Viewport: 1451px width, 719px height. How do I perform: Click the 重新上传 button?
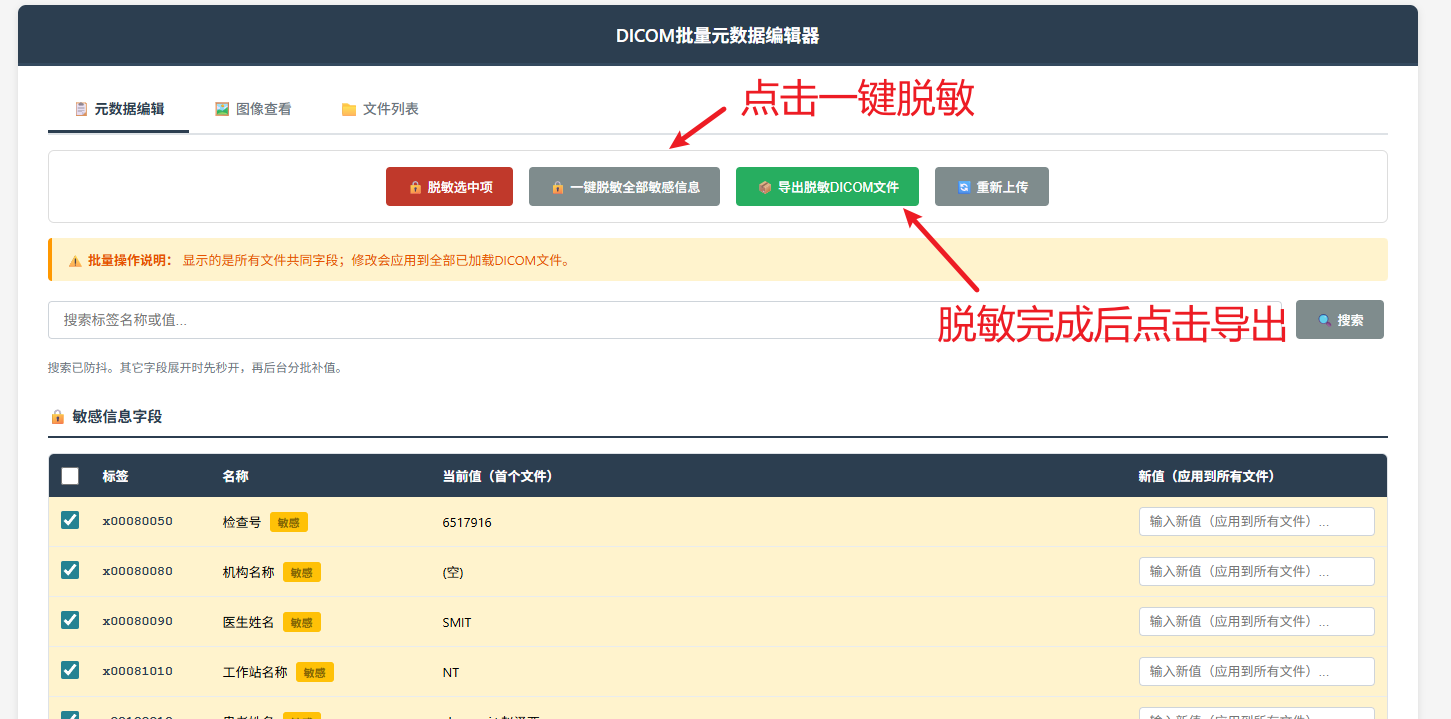point(992,187)
